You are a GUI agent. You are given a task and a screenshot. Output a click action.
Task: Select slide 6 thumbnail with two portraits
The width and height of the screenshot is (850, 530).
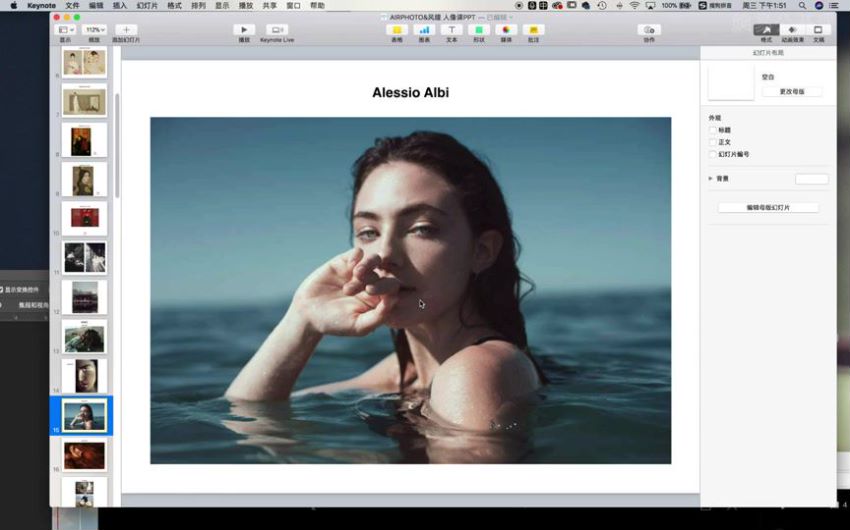(84, 62)
